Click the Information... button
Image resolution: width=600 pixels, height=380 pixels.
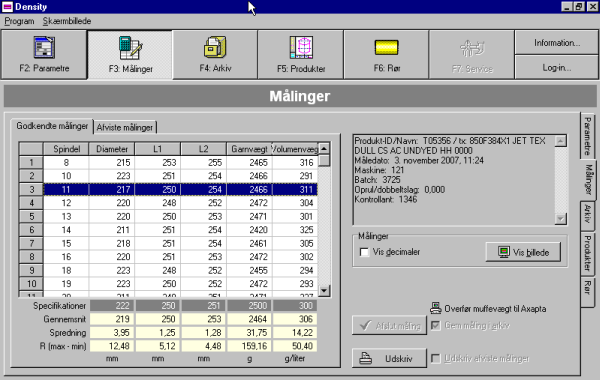coord(557,43)
